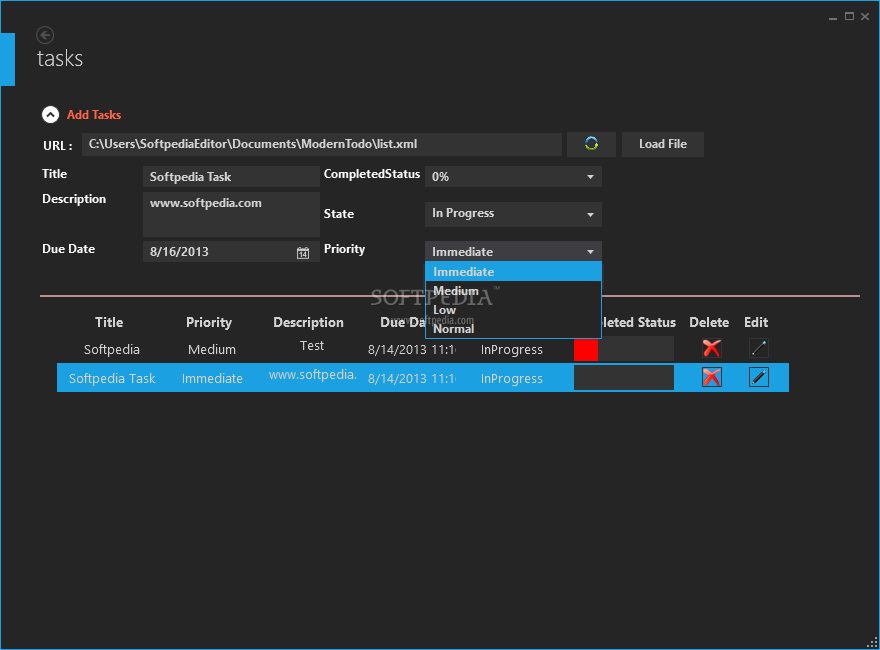This screenshot has width=880, height=650.
Task: Click the refresh icon next to URL field
Action: pyautogui.click(x=591, y=144)
